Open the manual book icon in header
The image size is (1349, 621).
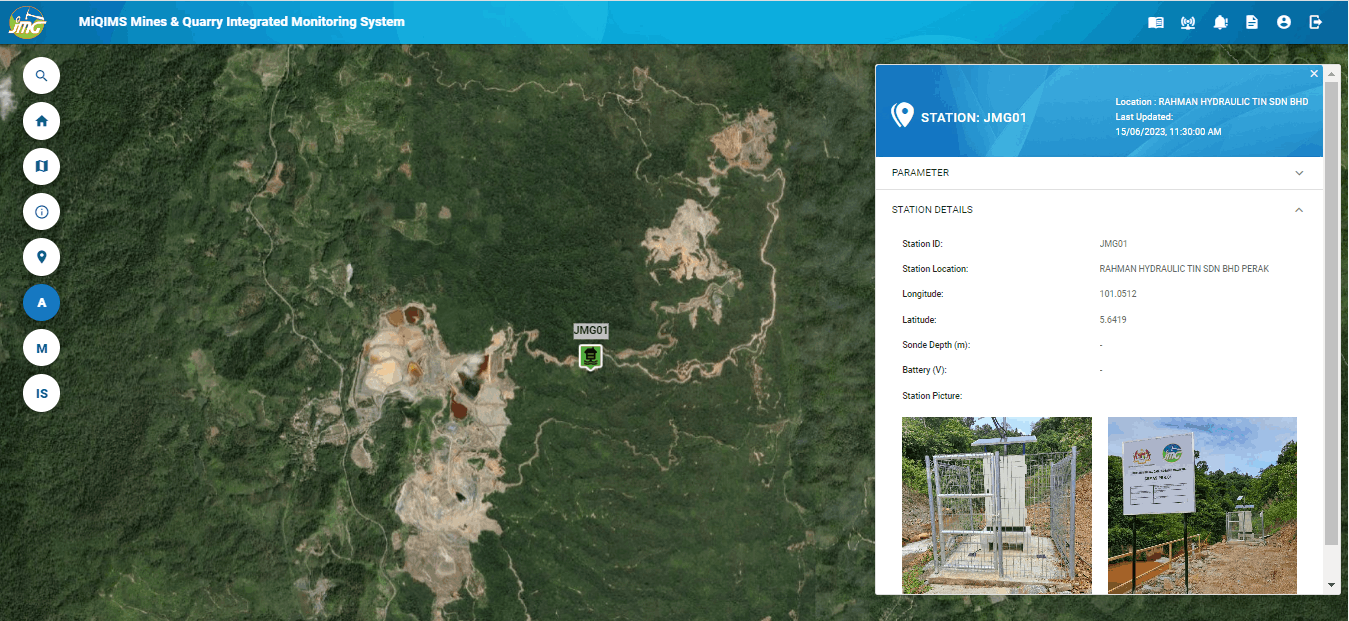[x=1156, y=22]
